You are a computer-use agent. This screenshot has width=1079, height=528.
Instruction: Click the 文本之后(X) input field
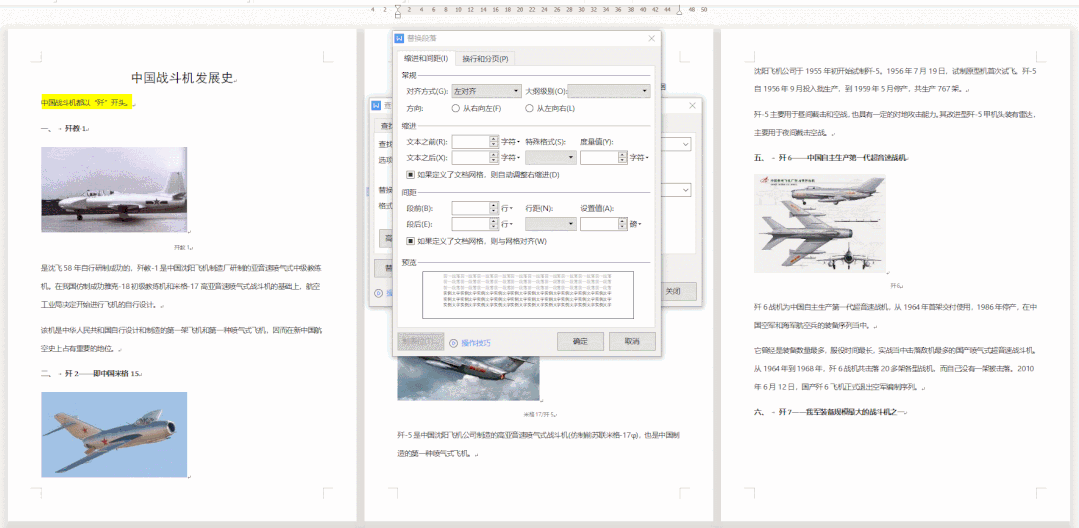pyautogui.click(x=471, y=158)
